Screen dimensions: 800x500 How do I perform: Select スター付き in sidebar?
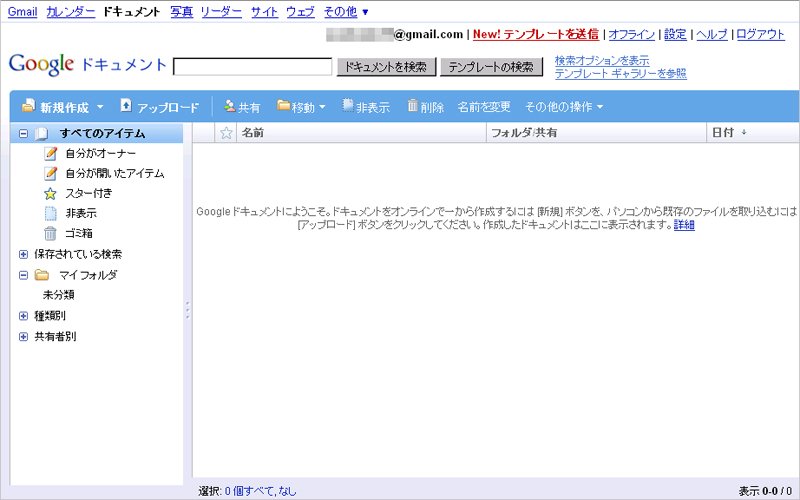click(x=89, y=193)
